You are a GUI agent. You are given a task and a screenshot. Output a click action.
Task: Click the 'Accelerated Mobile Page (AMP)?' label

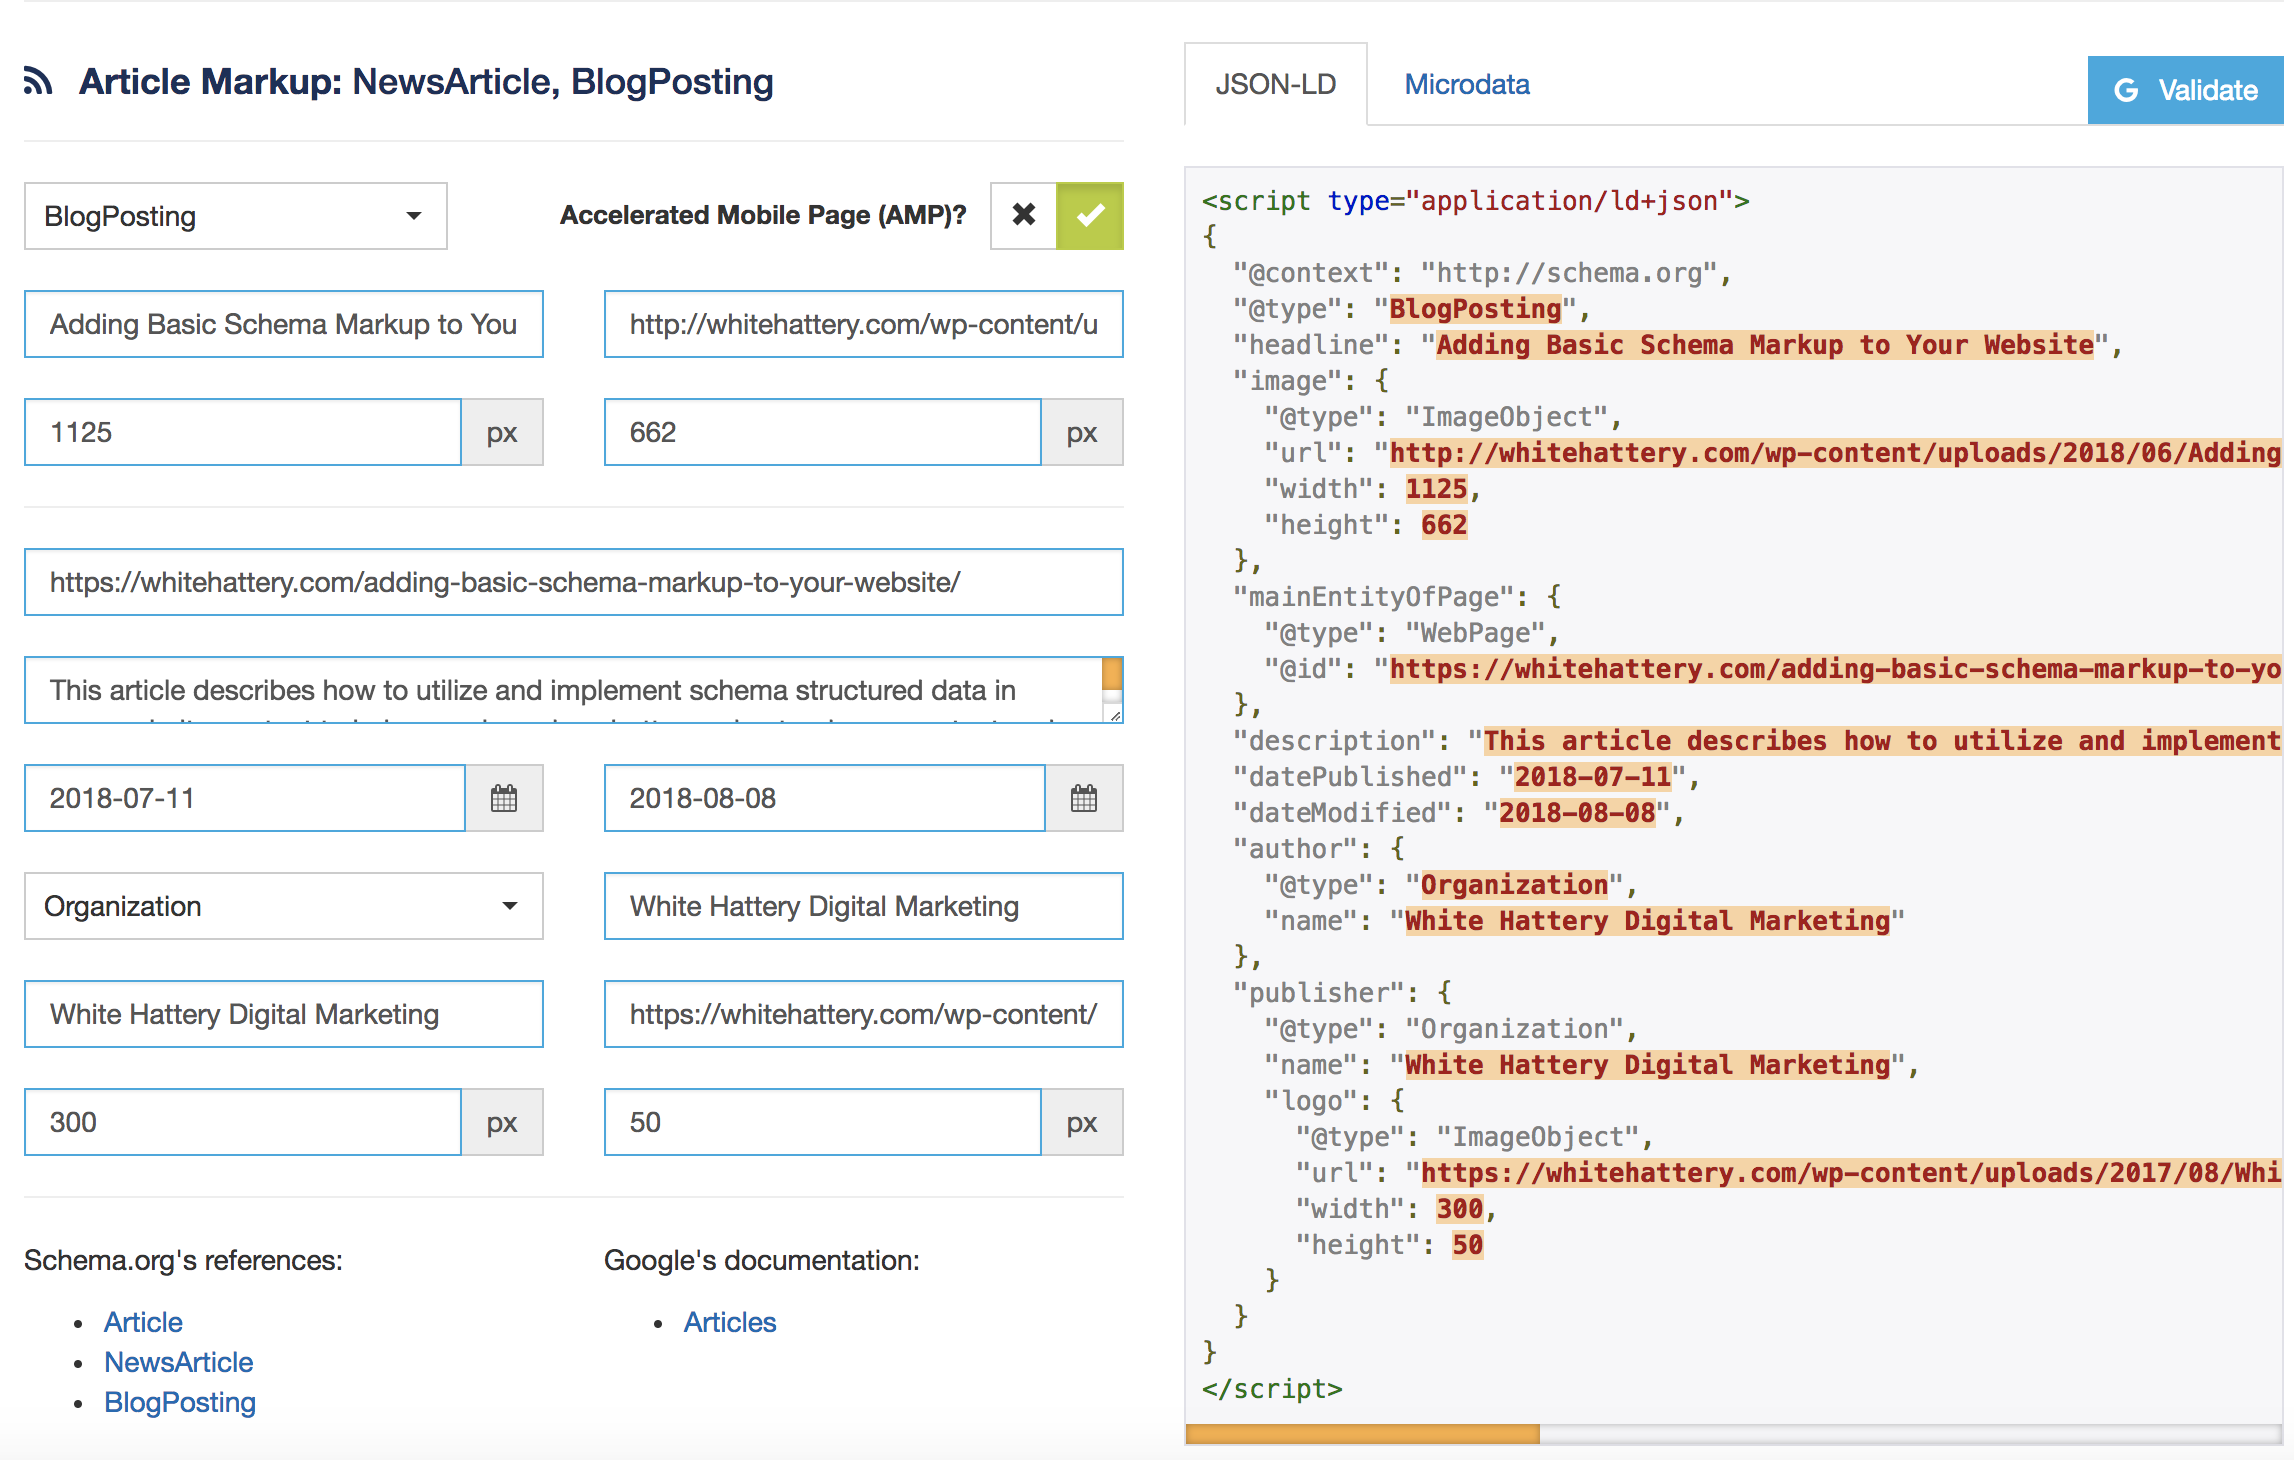pos(763,215)
